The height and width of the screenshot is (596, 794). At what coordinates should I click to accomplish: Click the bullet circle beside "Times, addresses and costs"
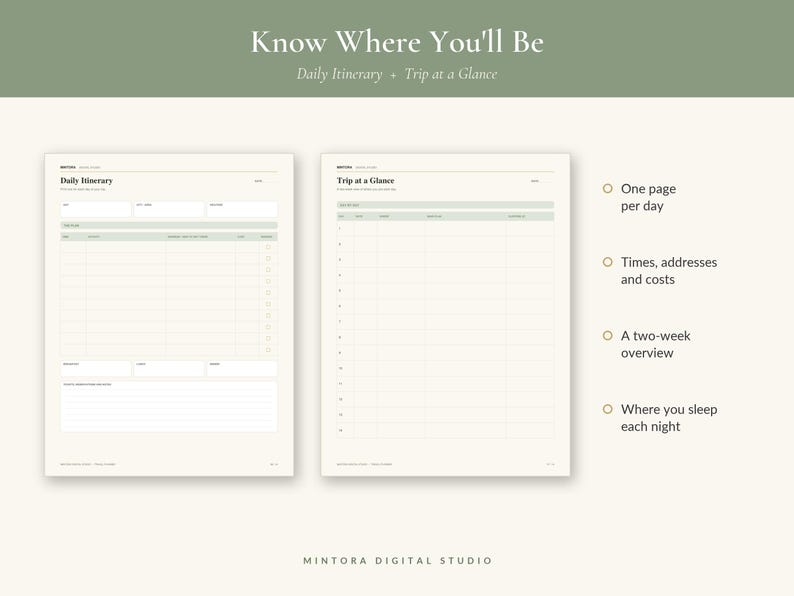click(x=608, y=262)
